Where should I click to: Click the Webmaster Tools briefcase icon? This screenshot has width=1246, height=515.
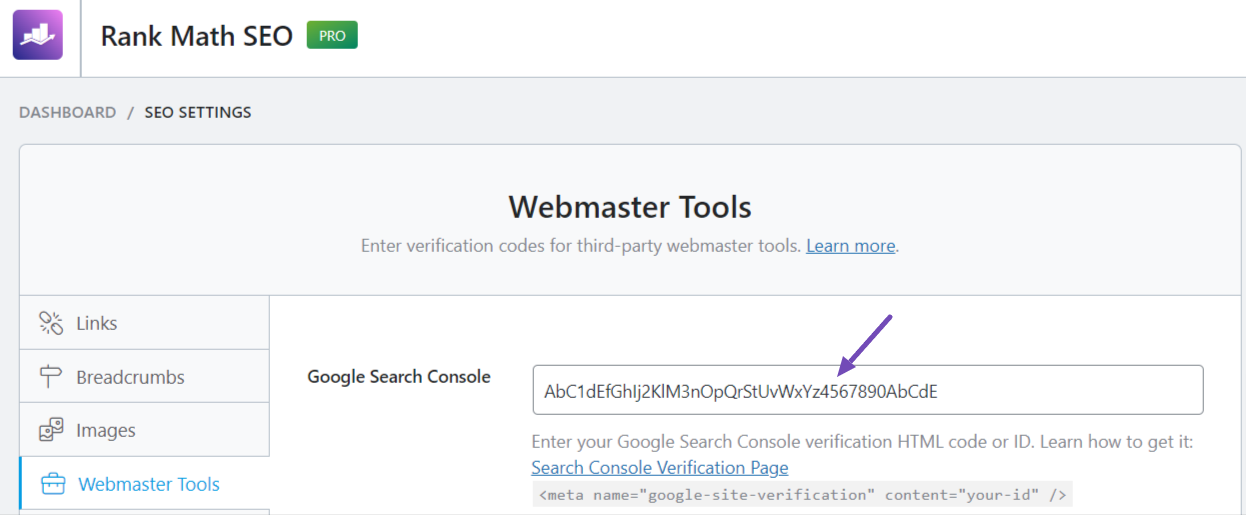[x=52, y=484]
